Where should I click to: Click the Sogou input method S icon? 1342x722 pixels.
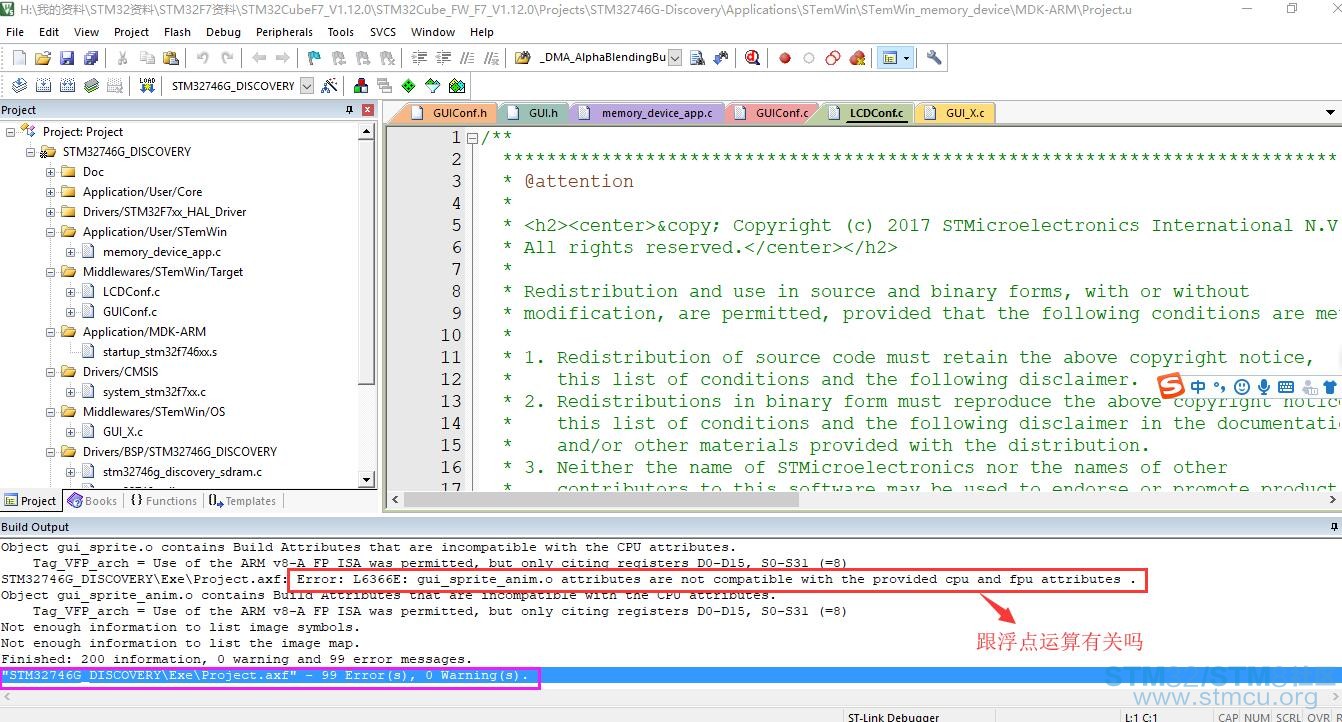click(1172, 386)
